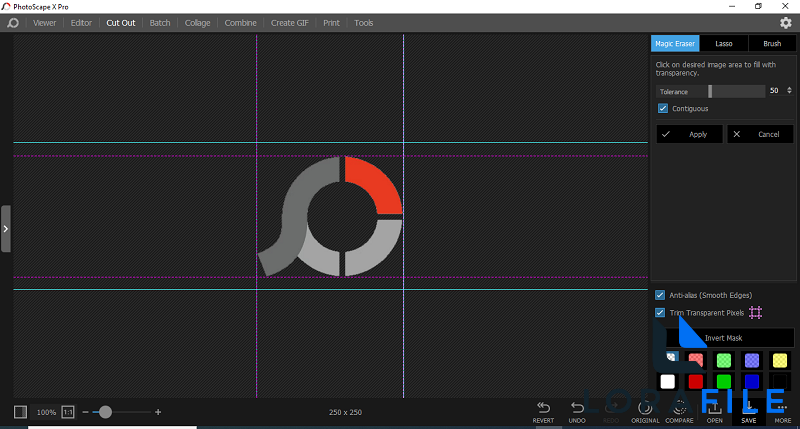
Task: Click the zoom out minus button
Action: [85, 412]
